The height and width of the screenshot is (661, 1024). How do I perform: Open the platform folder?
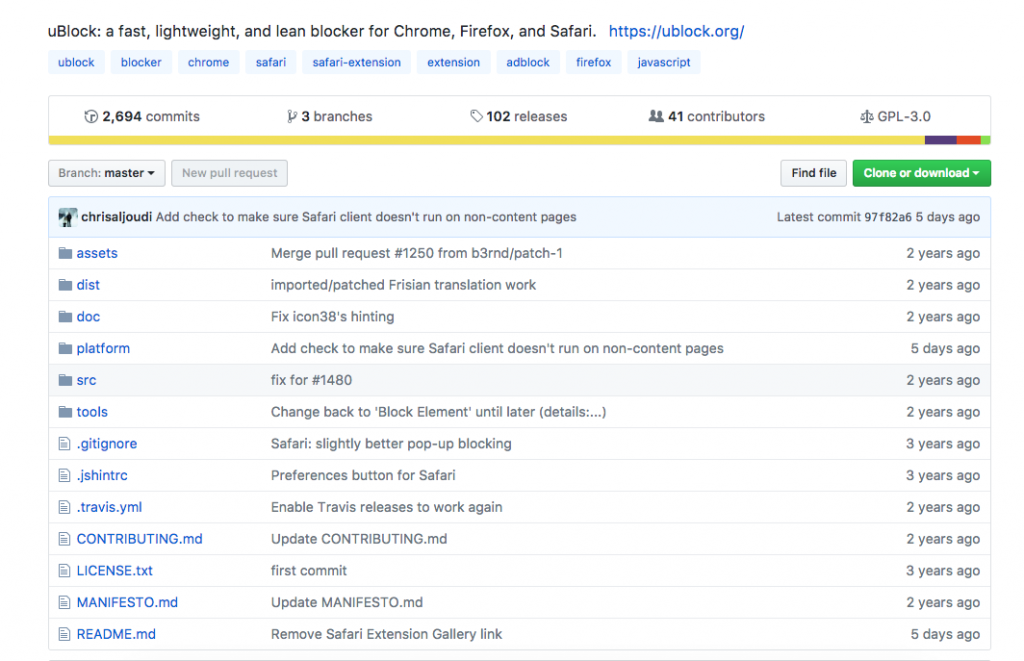click(x=103, y=348)
